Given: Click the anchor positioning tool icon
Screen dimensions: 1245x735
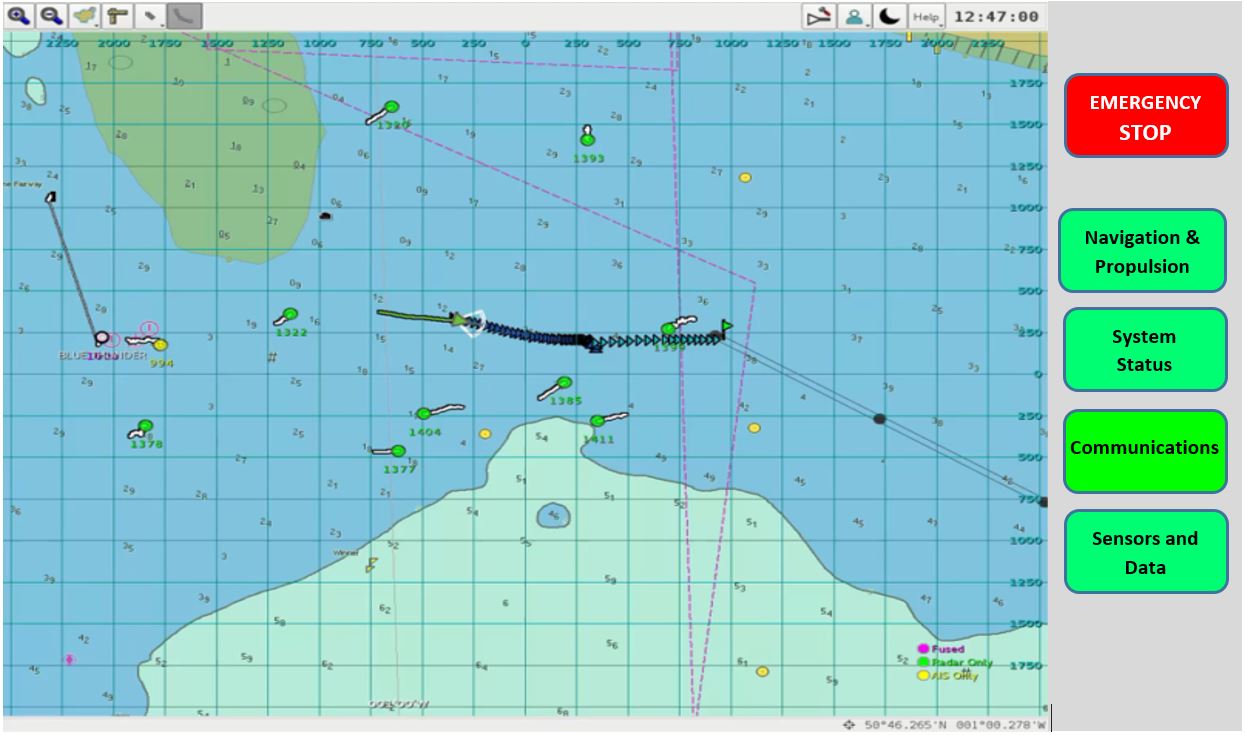Looking at the screenshot, I should (117, 15).
